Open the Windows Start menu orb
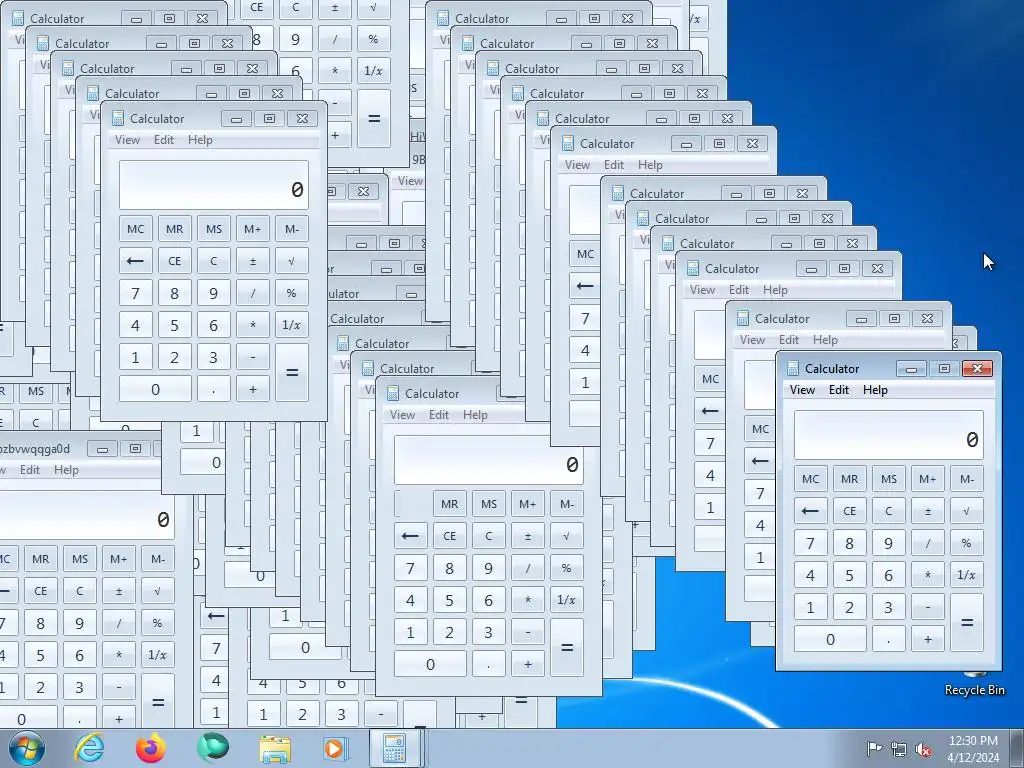Image resolution: width=1024 pixels, height=768 pixels. 26,748
